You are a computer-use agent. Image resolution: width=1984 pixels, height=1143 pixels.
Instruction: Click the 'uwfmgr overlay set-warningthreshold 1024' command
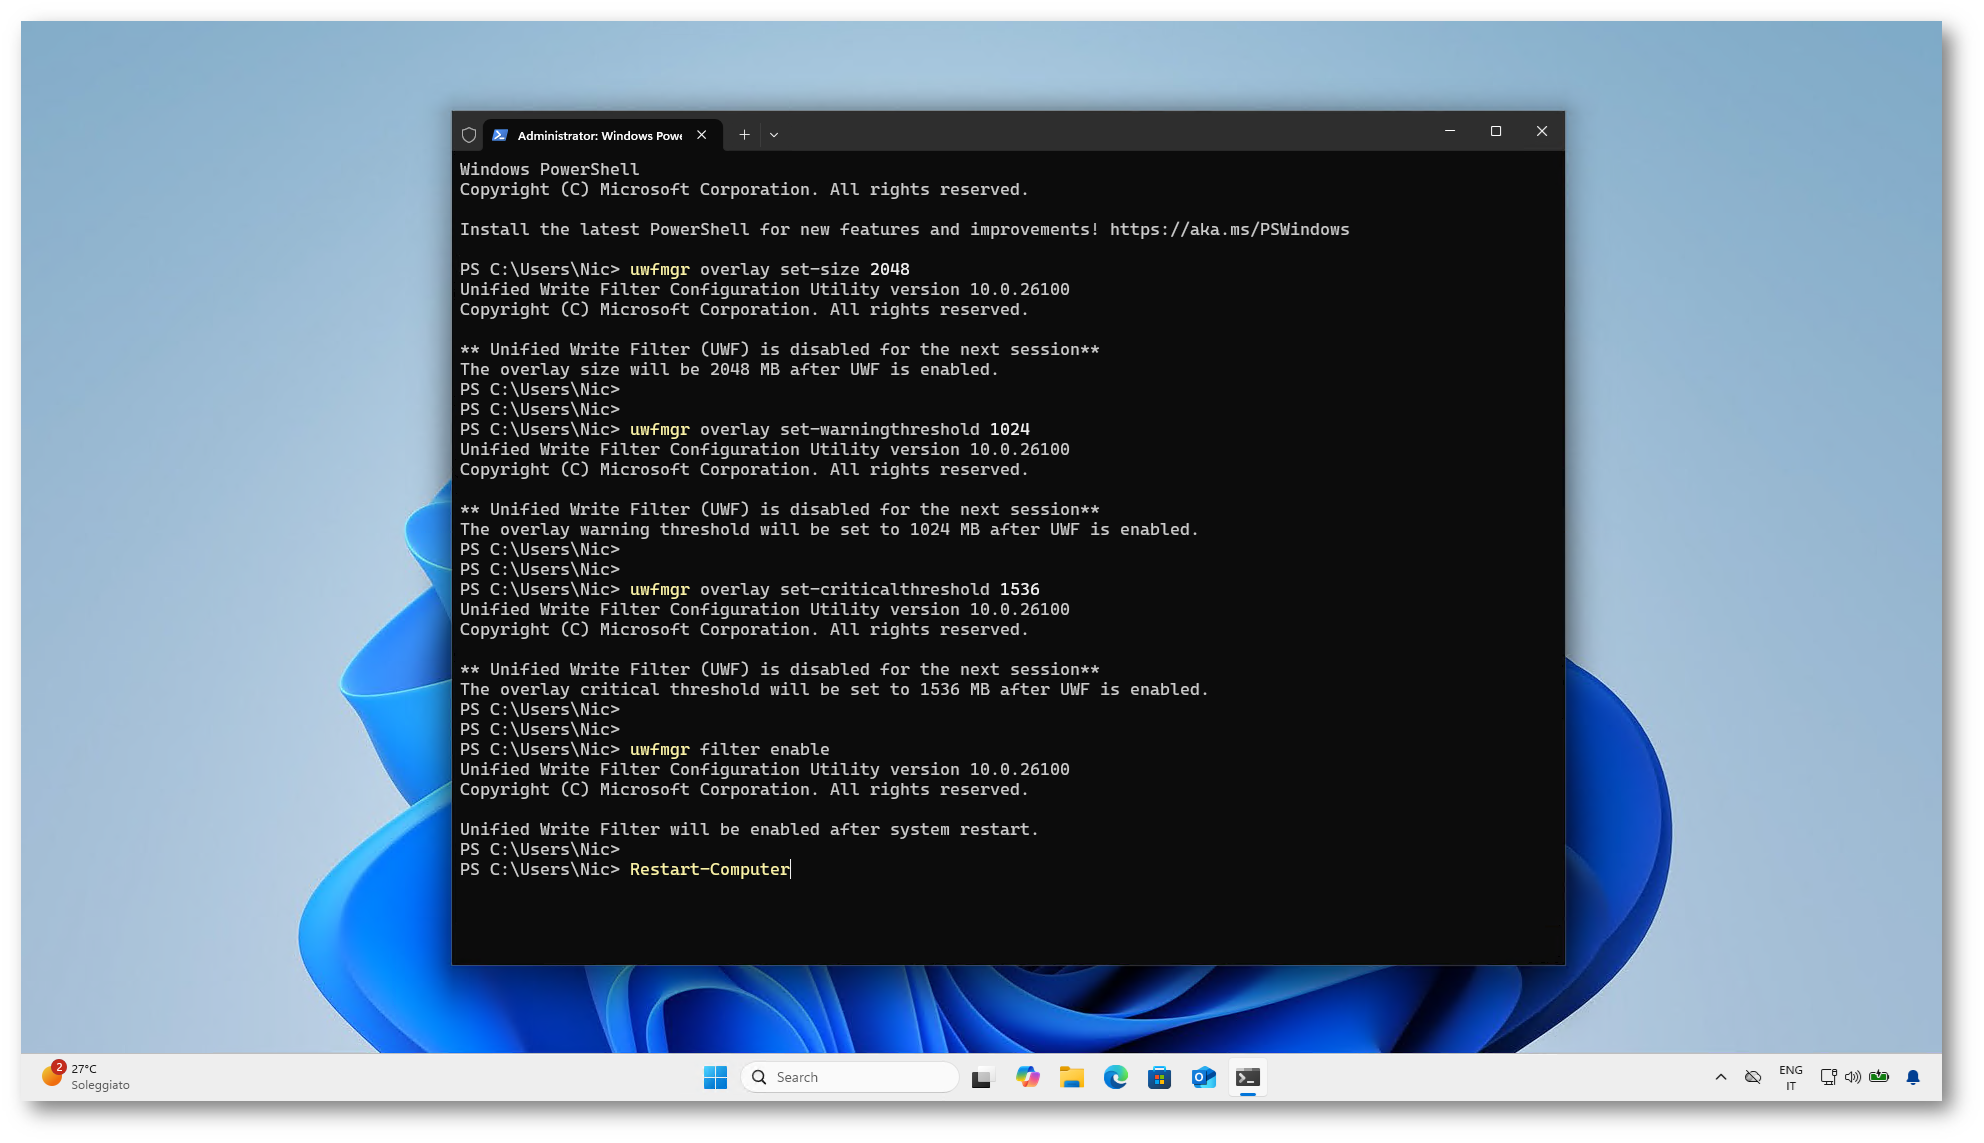pyautogui.click(x=829, y=429)
